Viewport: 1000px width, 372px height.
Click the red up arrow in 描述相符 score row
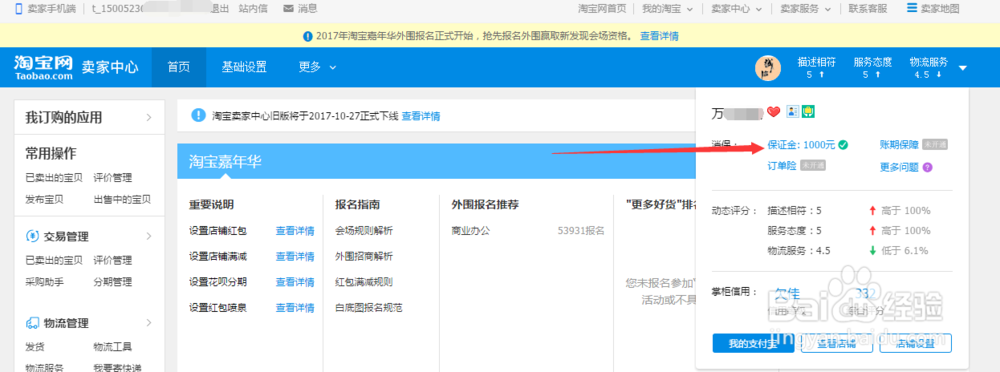tap(872, 211)
